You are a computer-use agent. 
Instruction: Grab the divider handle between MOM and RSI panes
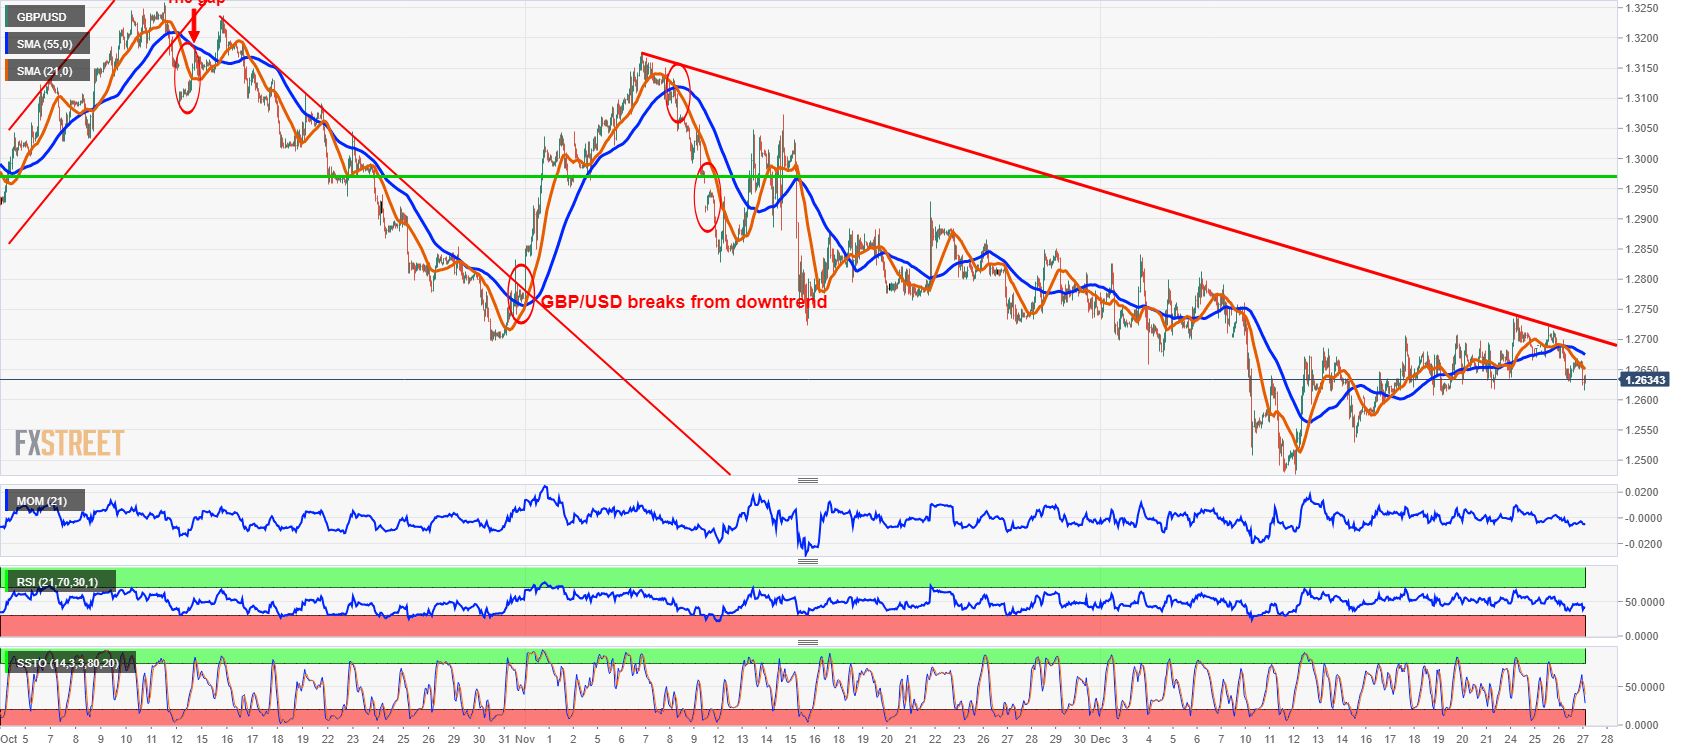[x=808, y=561]
